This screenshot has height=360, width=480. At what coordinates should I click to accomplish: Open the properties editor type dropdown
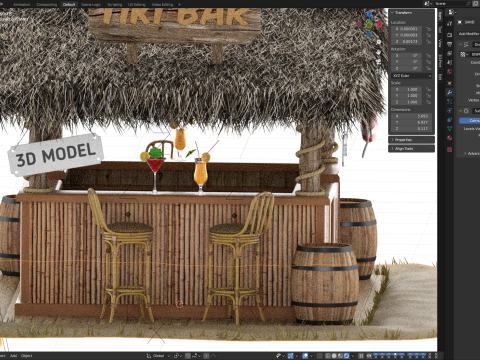tap(451, 12)
